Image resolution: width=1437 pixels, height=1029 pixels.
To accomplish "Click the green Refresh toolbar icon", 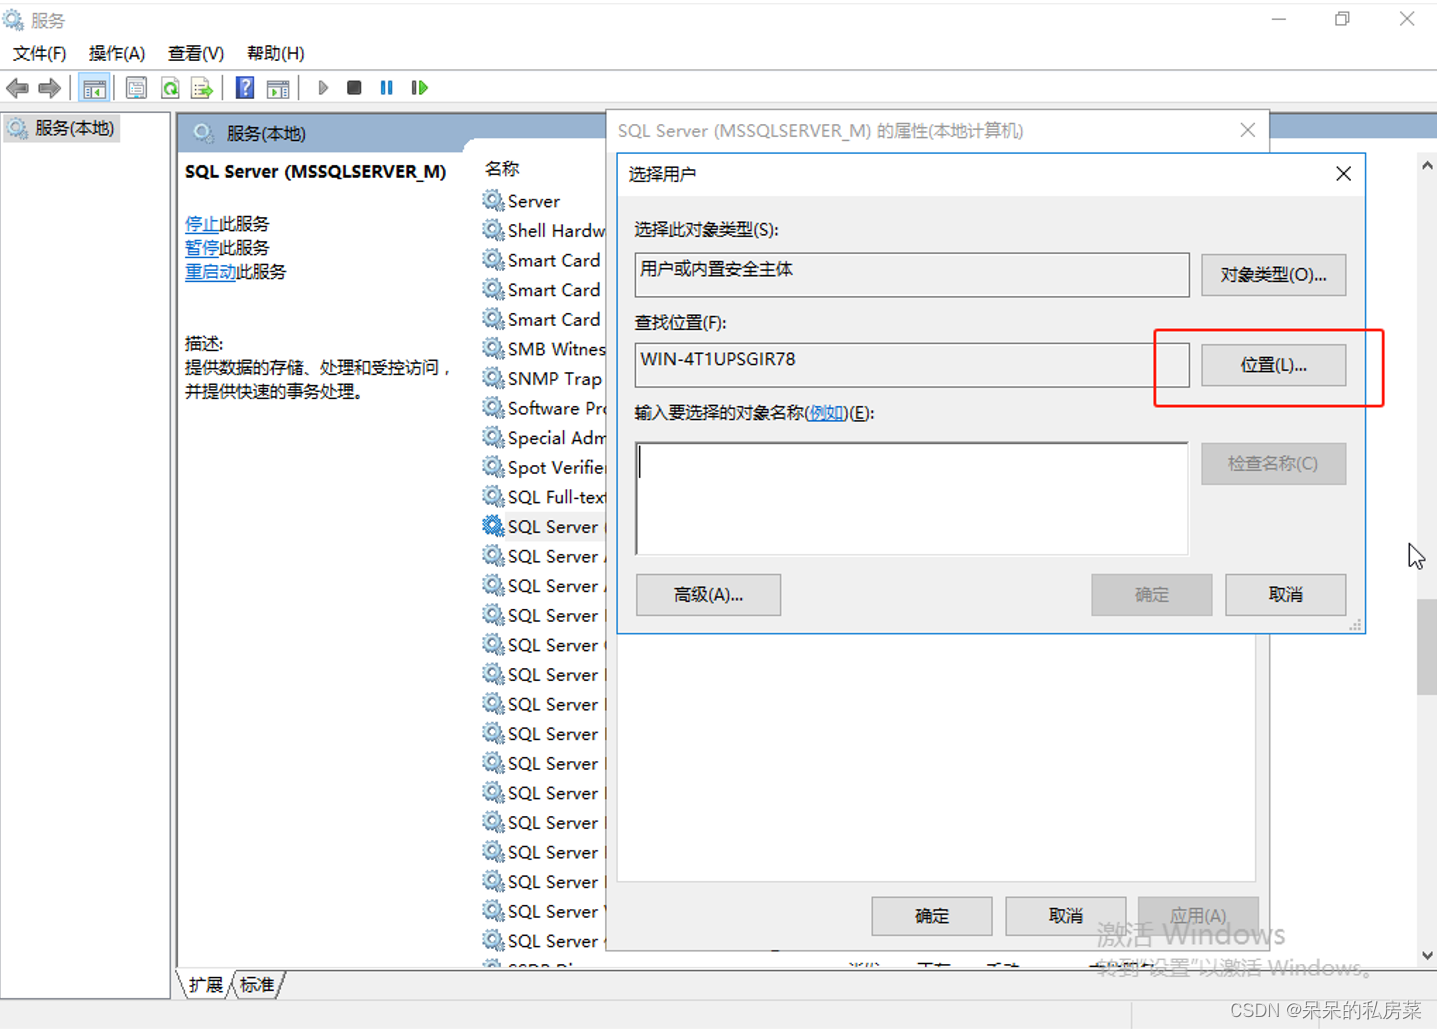I will pyautogui.click(x=170, y=88).
